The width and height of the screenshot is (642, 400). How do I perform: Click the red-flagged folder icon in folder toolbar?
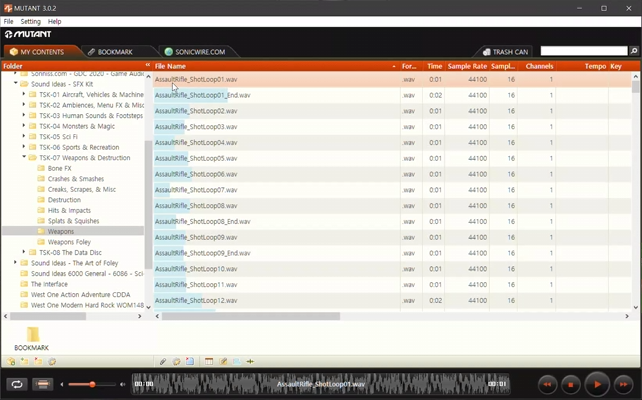click(x=38, y=362)
